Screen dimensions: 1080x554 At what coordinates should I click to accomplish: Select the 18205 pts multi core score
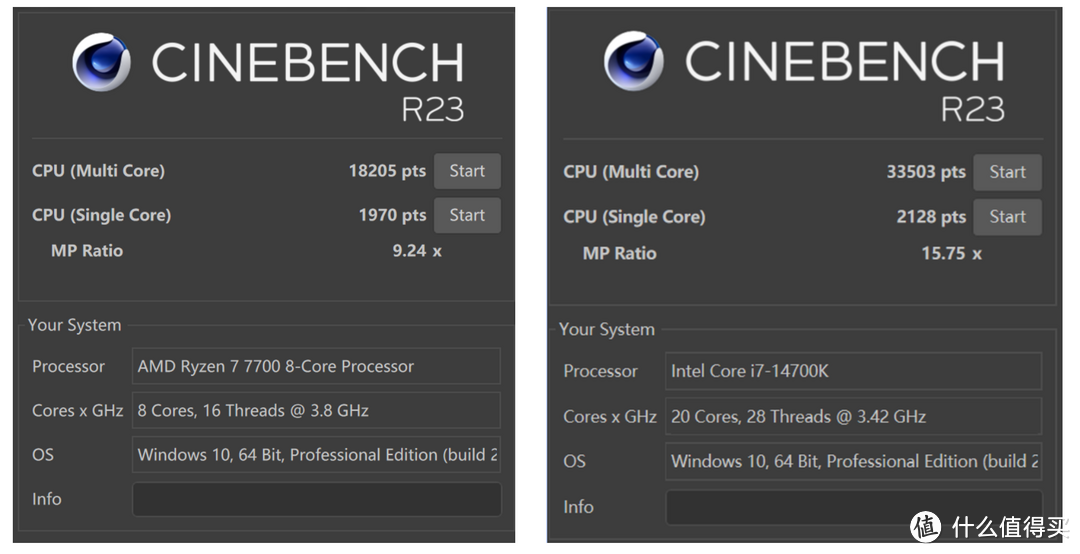pyautogui.click(x=387, y=171)
